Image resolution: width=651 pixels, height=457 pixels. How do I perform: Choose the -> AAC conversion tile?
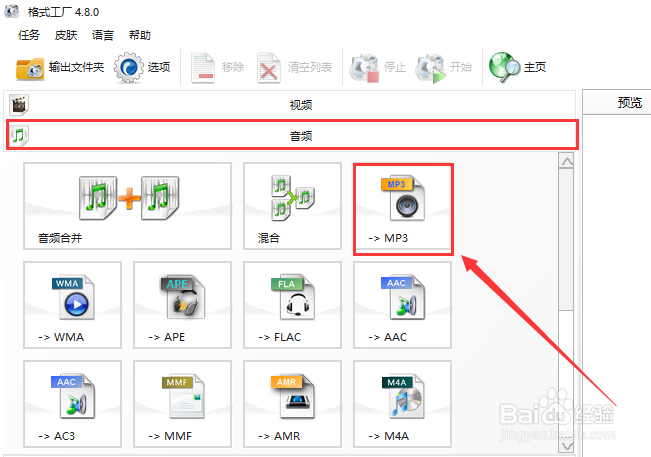(x=403, y=305)
